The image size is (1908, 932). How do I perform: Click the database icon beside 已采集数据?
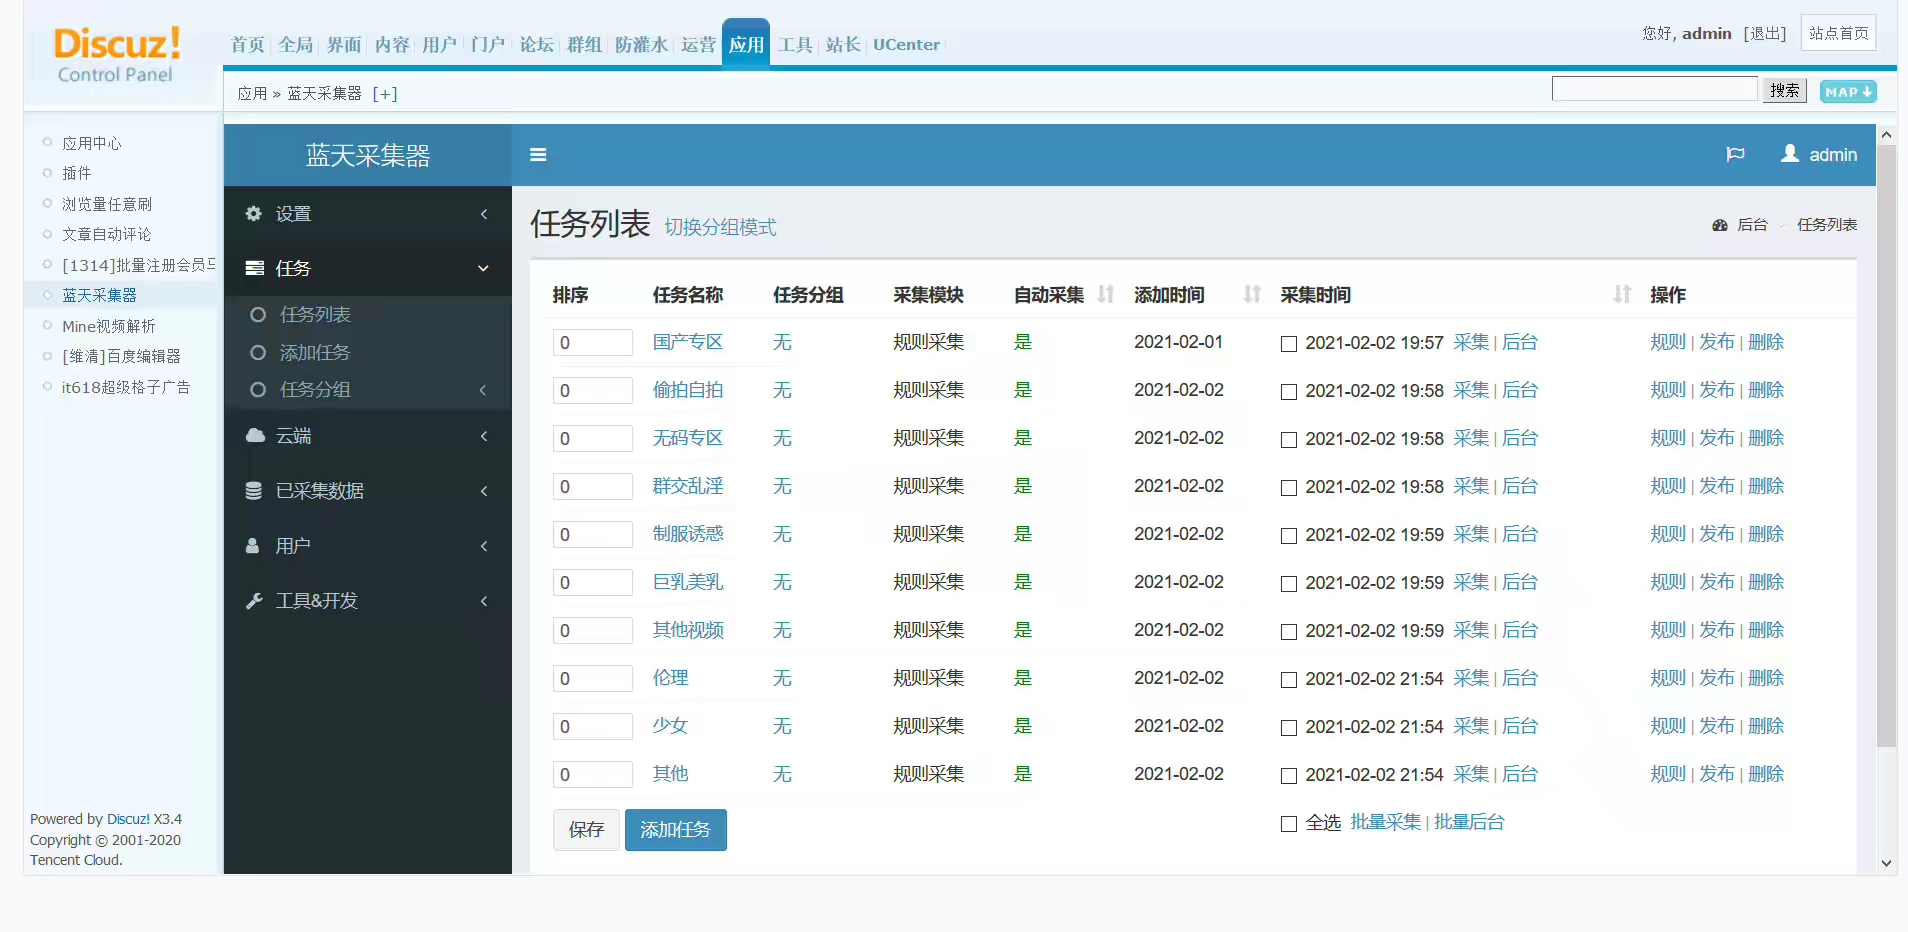pyautogui.click(x=254, y=491)
